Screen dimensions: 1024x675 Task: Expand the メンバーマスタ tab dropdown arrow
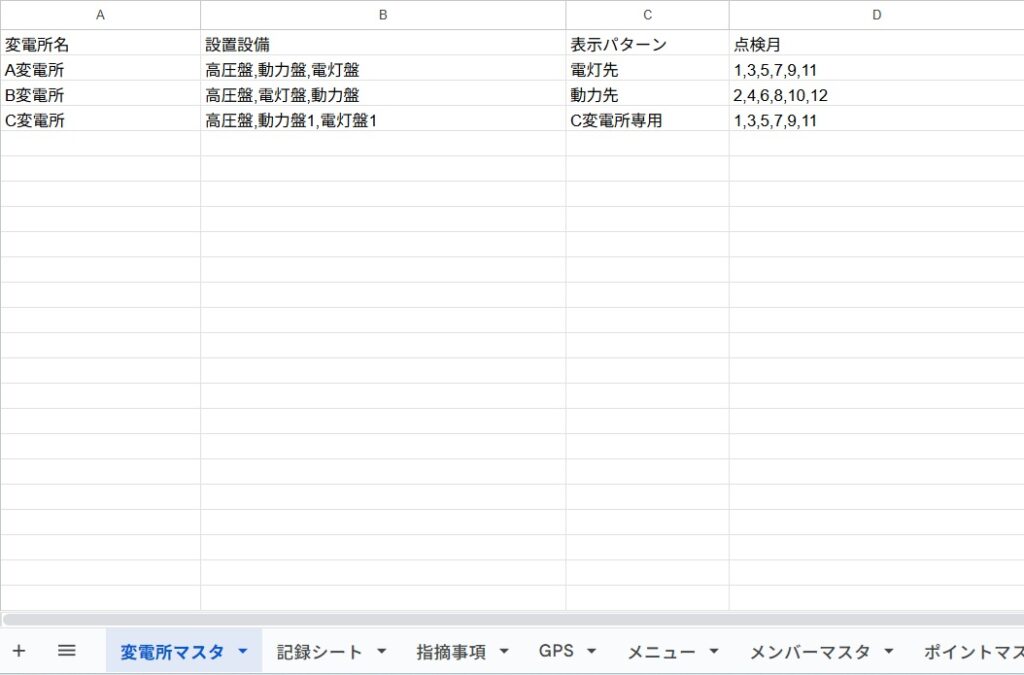click(x=888, y=652)
